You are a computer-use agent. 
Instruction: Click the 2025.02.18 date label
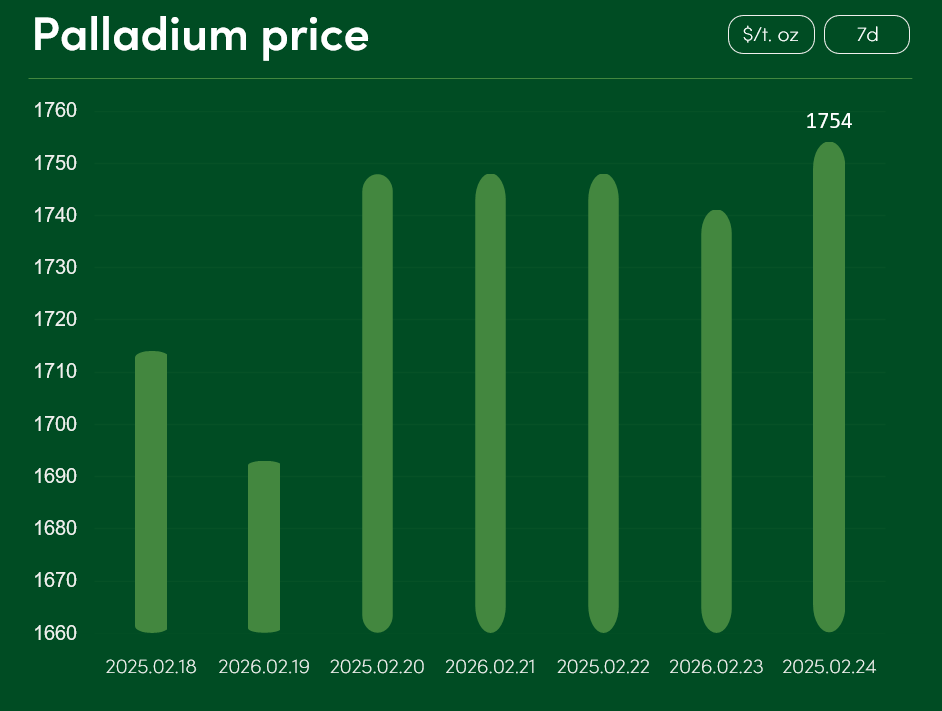(x=151, y=667)
